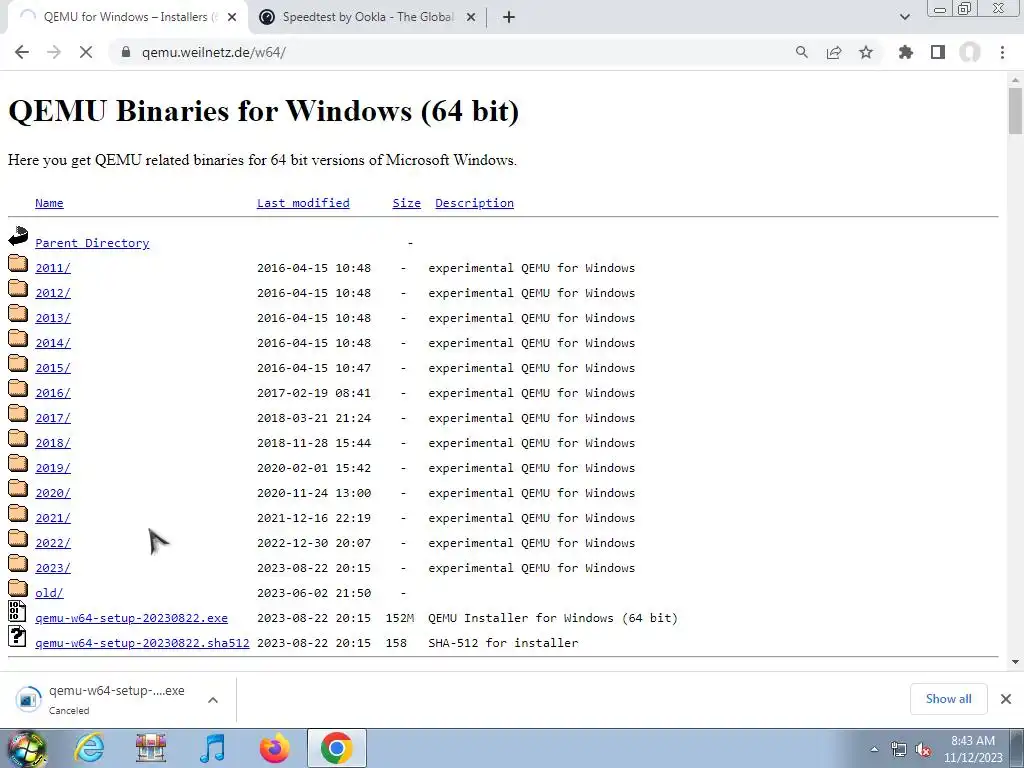1024x768 pixels.
Task: Close the Speedtest by Ookla tab
Action: pos(471,18)
